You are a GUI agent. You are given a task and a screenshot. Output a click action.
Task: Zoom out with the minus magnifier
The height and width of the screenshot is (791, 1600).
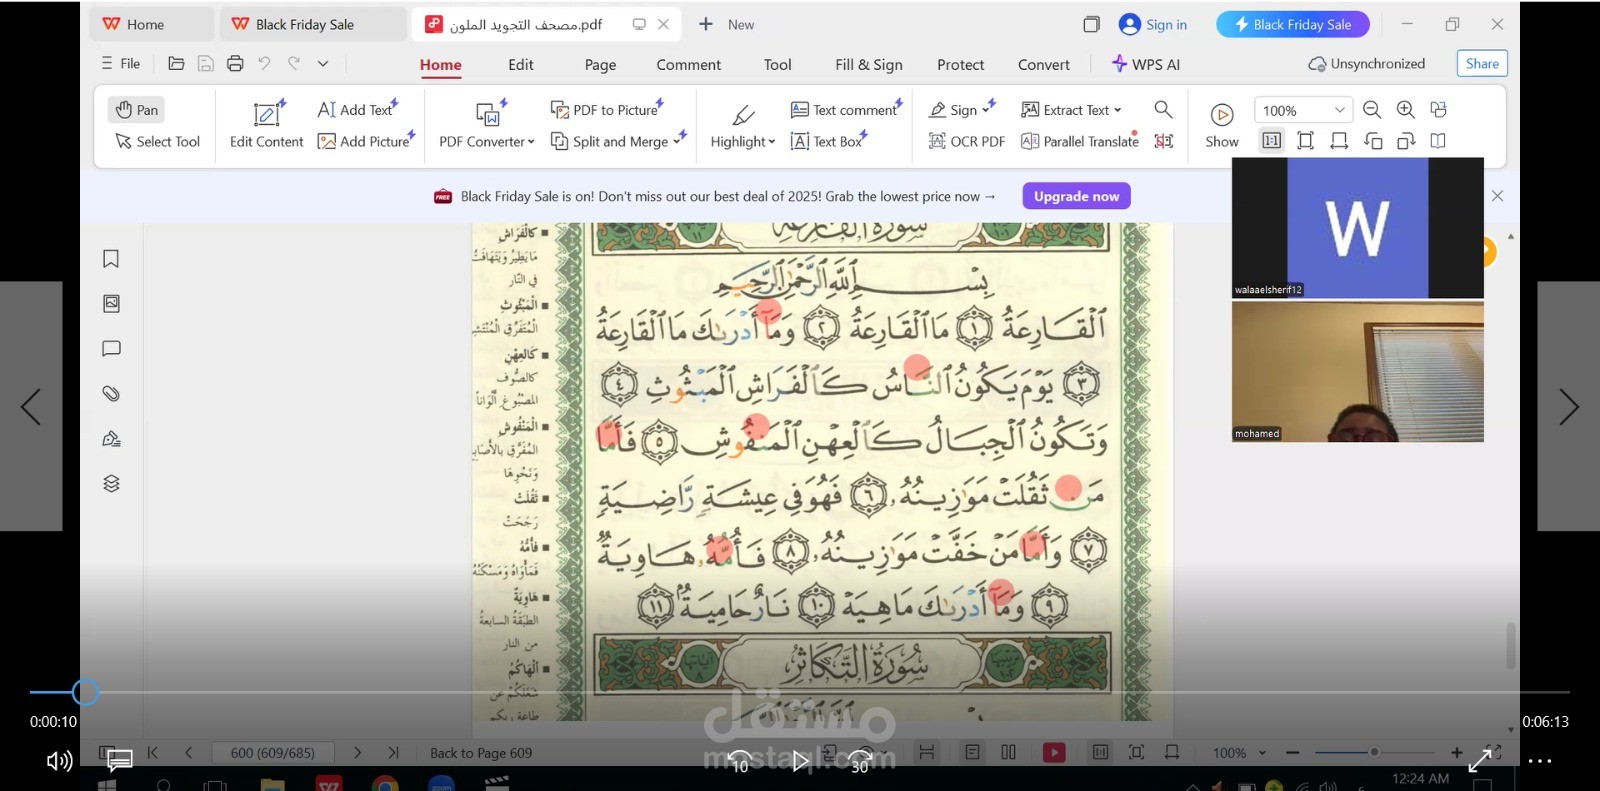point(1372,110)
